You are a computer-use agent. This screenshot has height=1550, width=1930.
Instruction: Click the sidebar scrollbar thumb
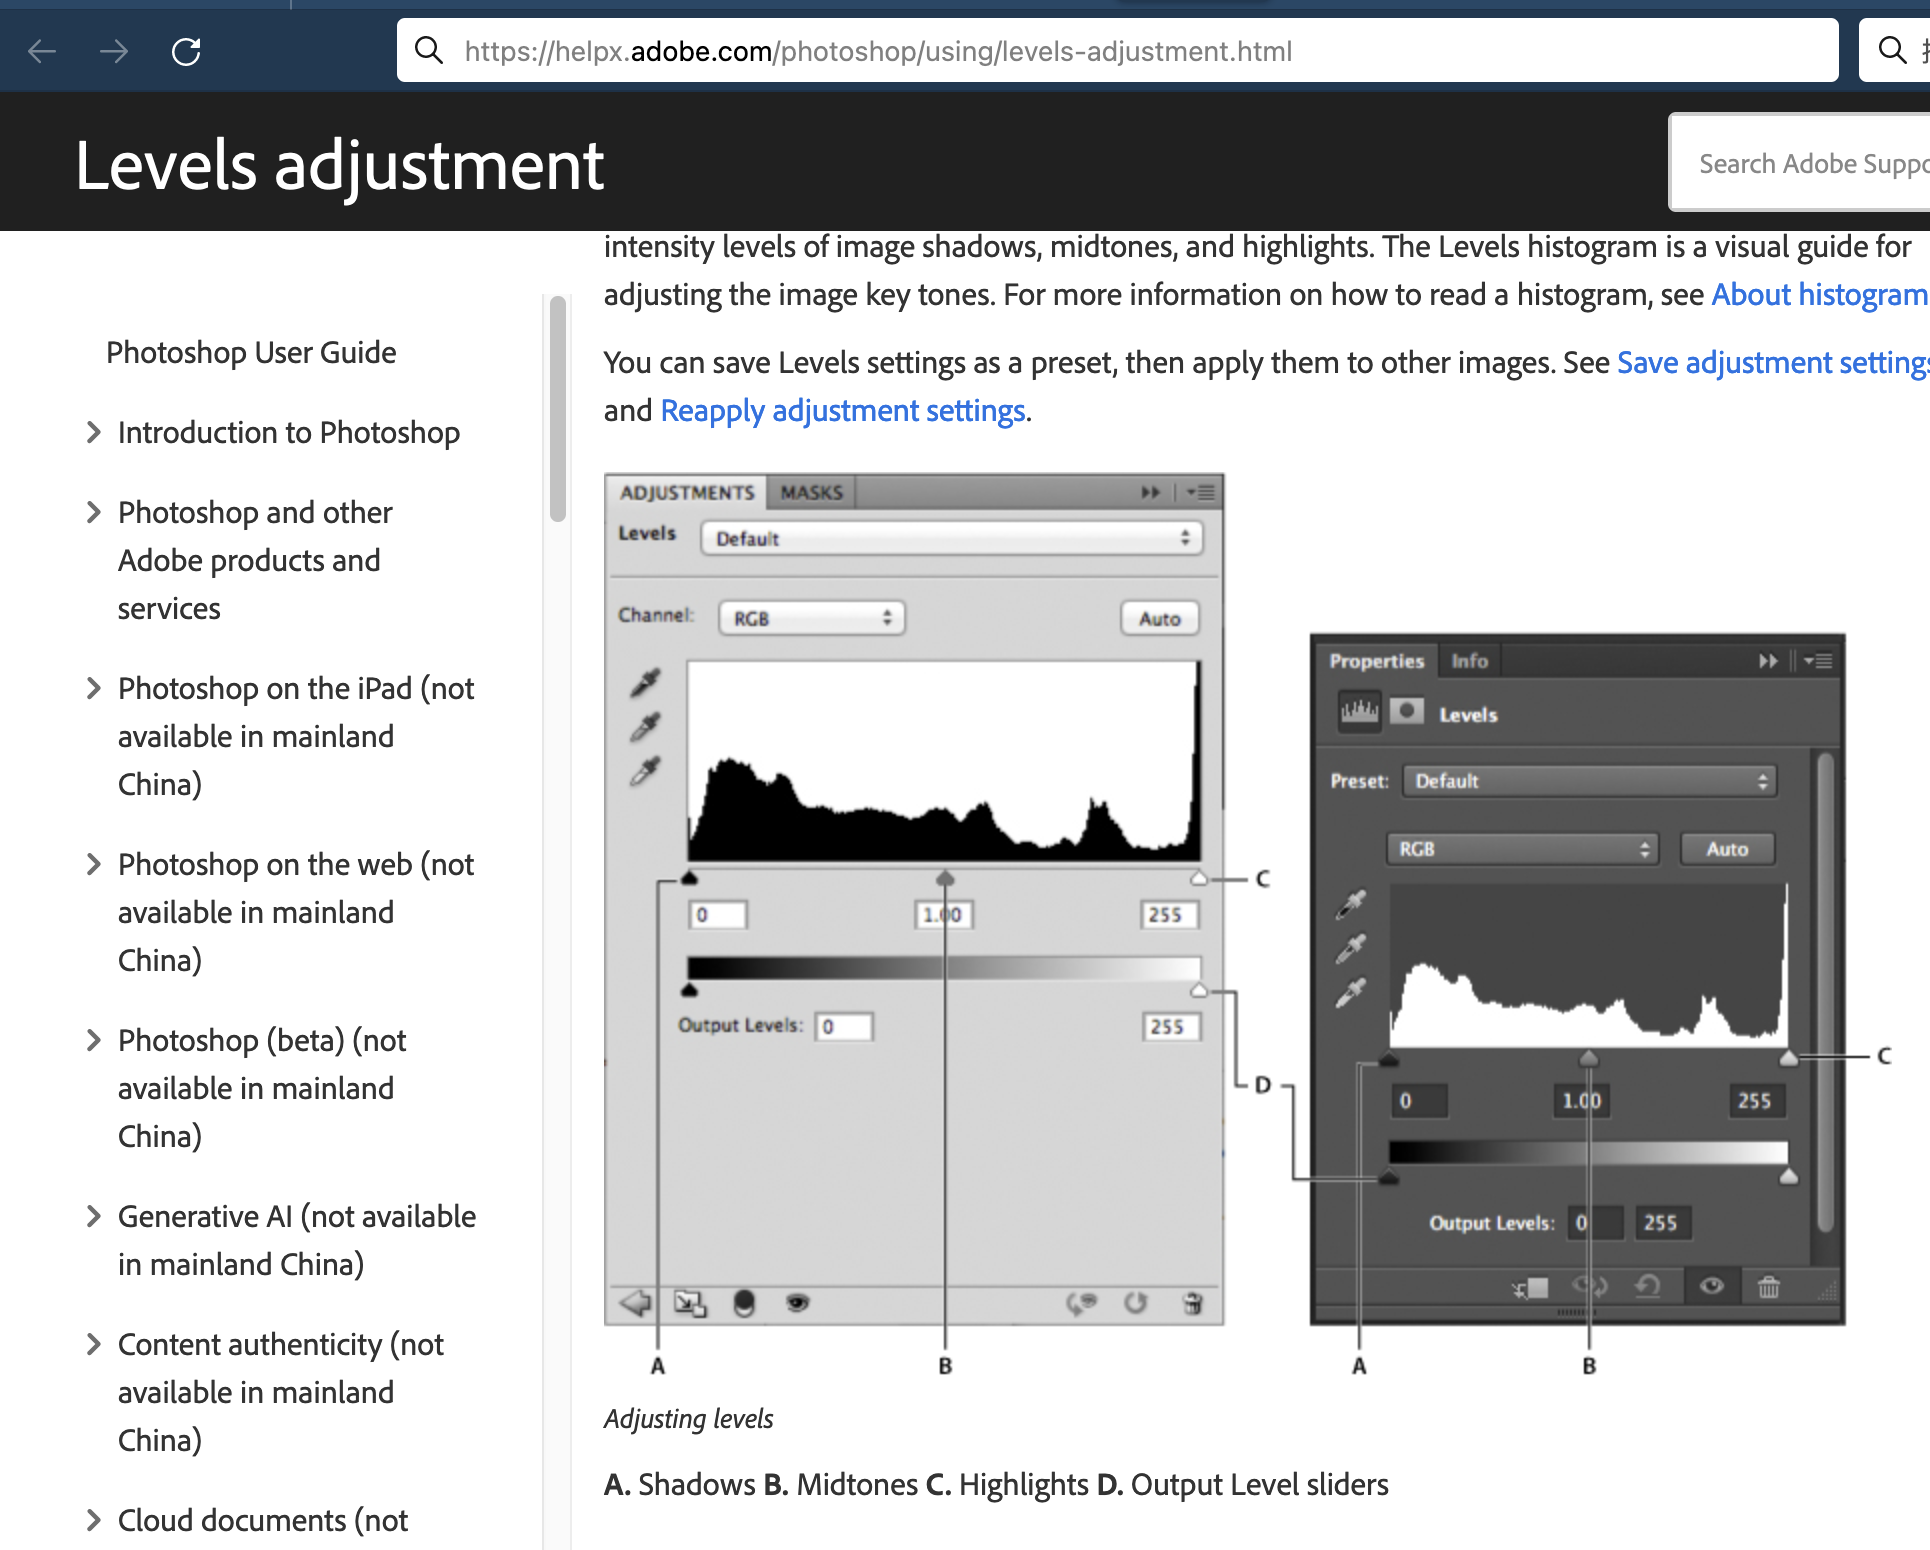pos(557,409)
